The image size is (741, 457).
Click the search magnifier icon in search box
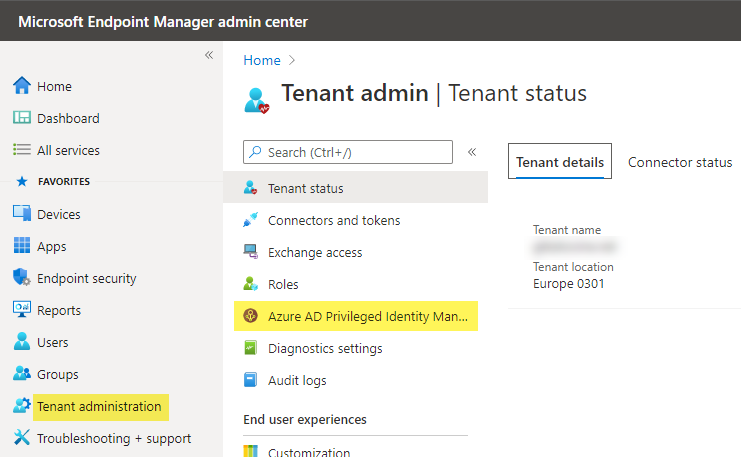[255, 152]
